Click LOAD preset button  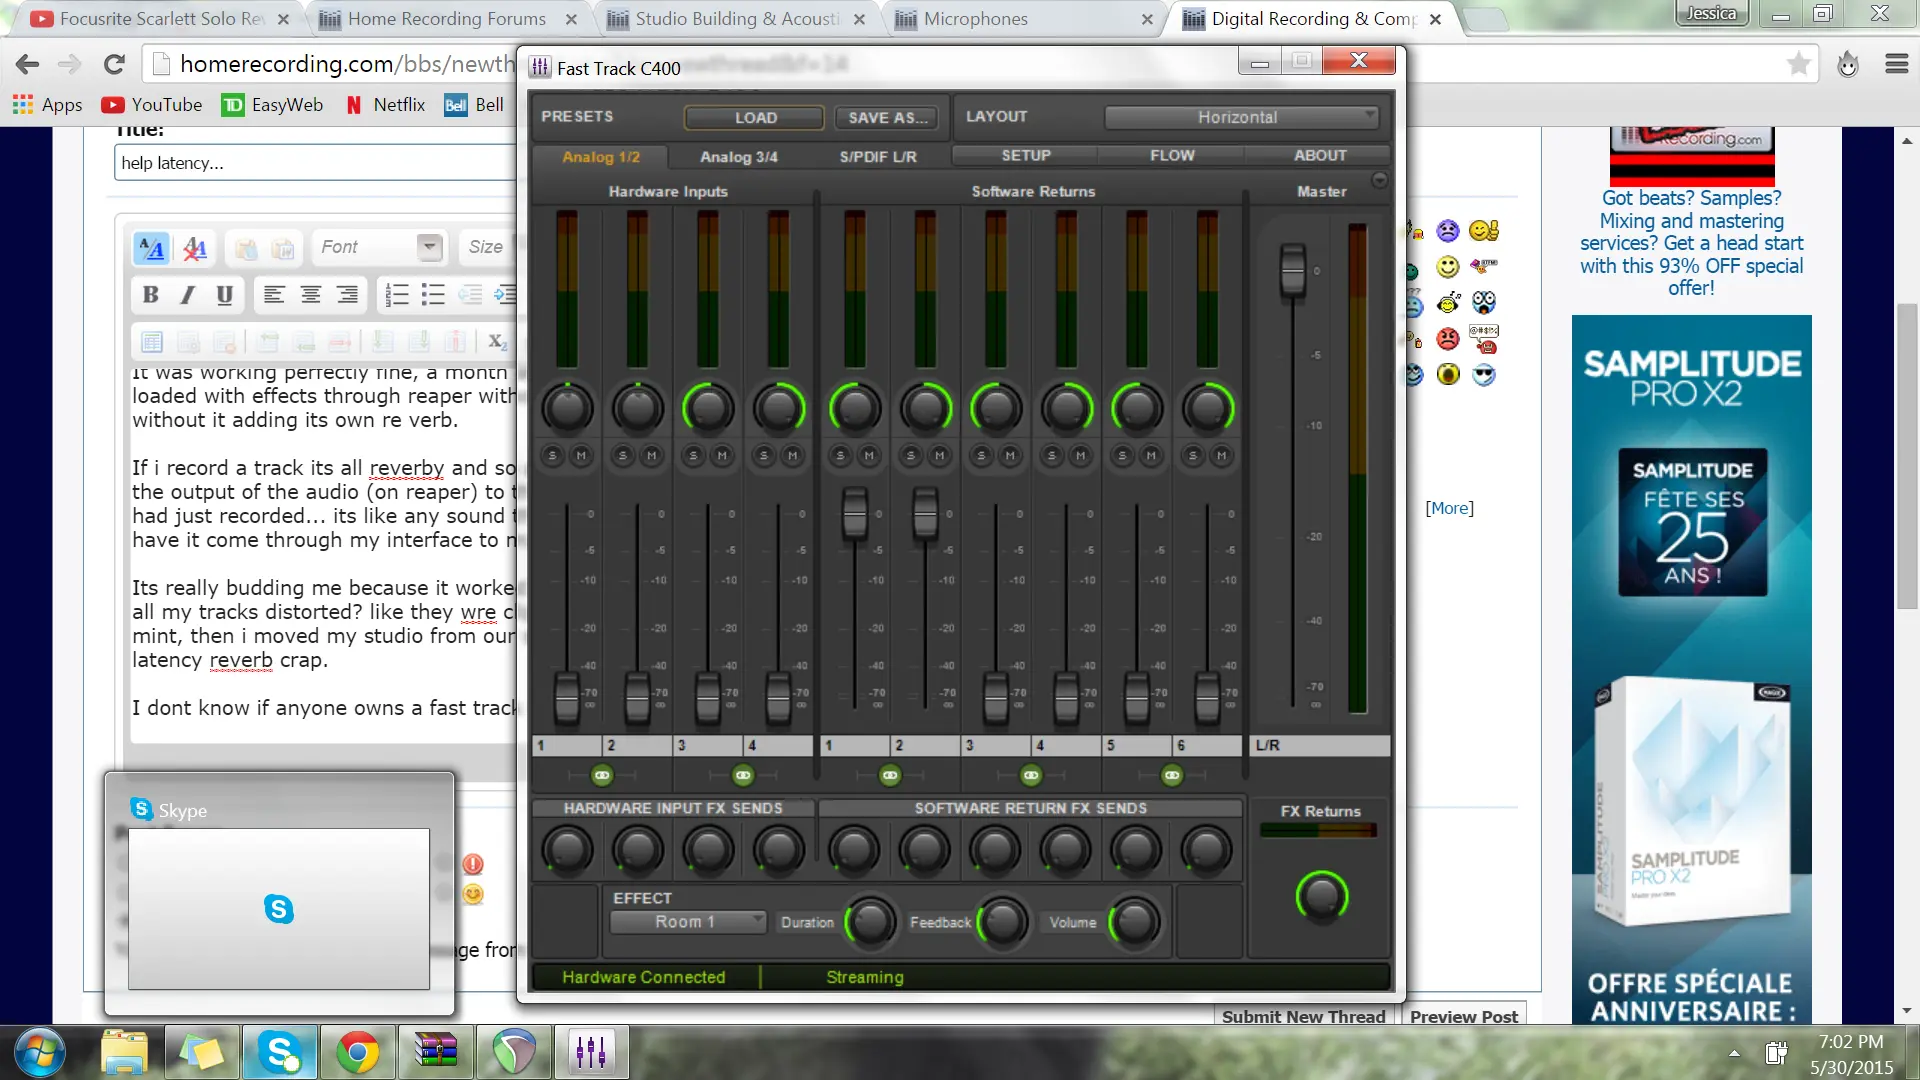coord(755,117)
